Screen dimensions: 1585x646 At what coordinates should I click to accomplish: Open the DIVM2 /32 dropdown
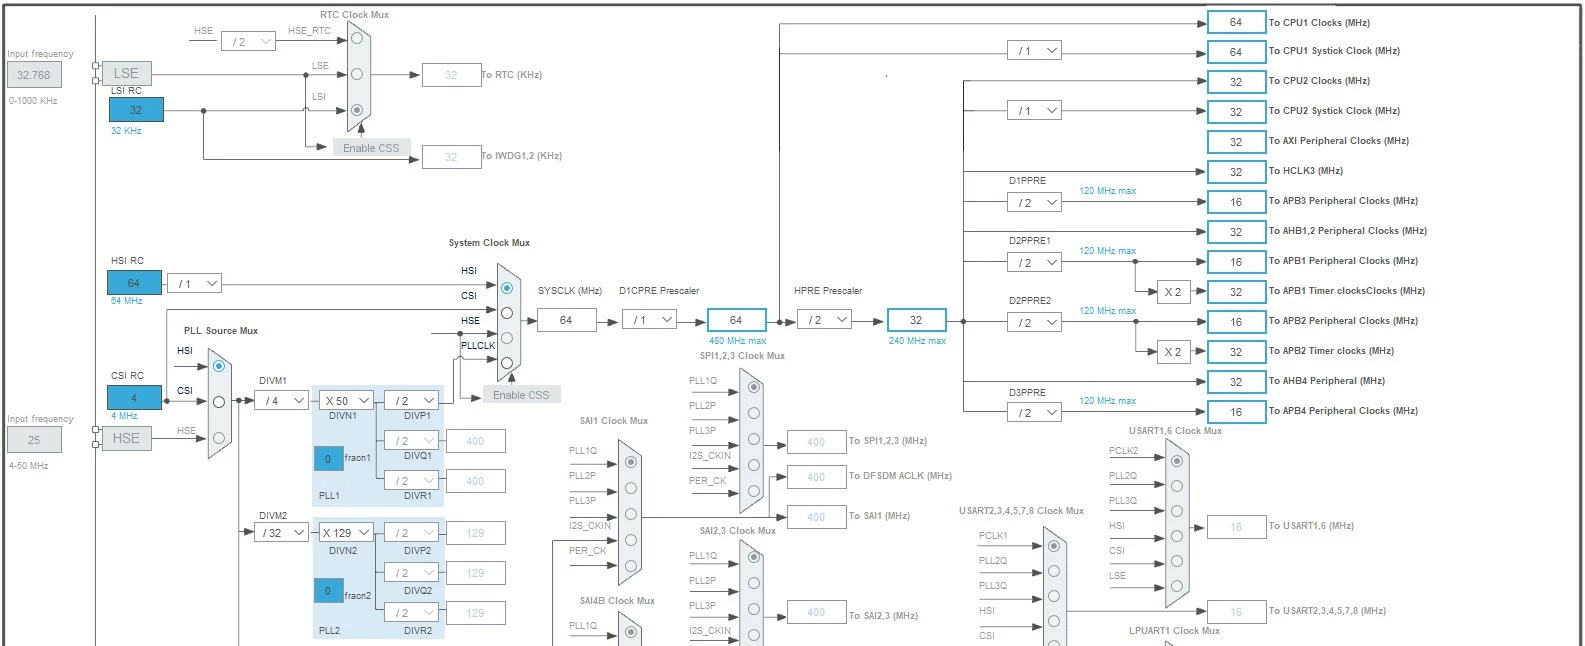(x=282, y=533)
